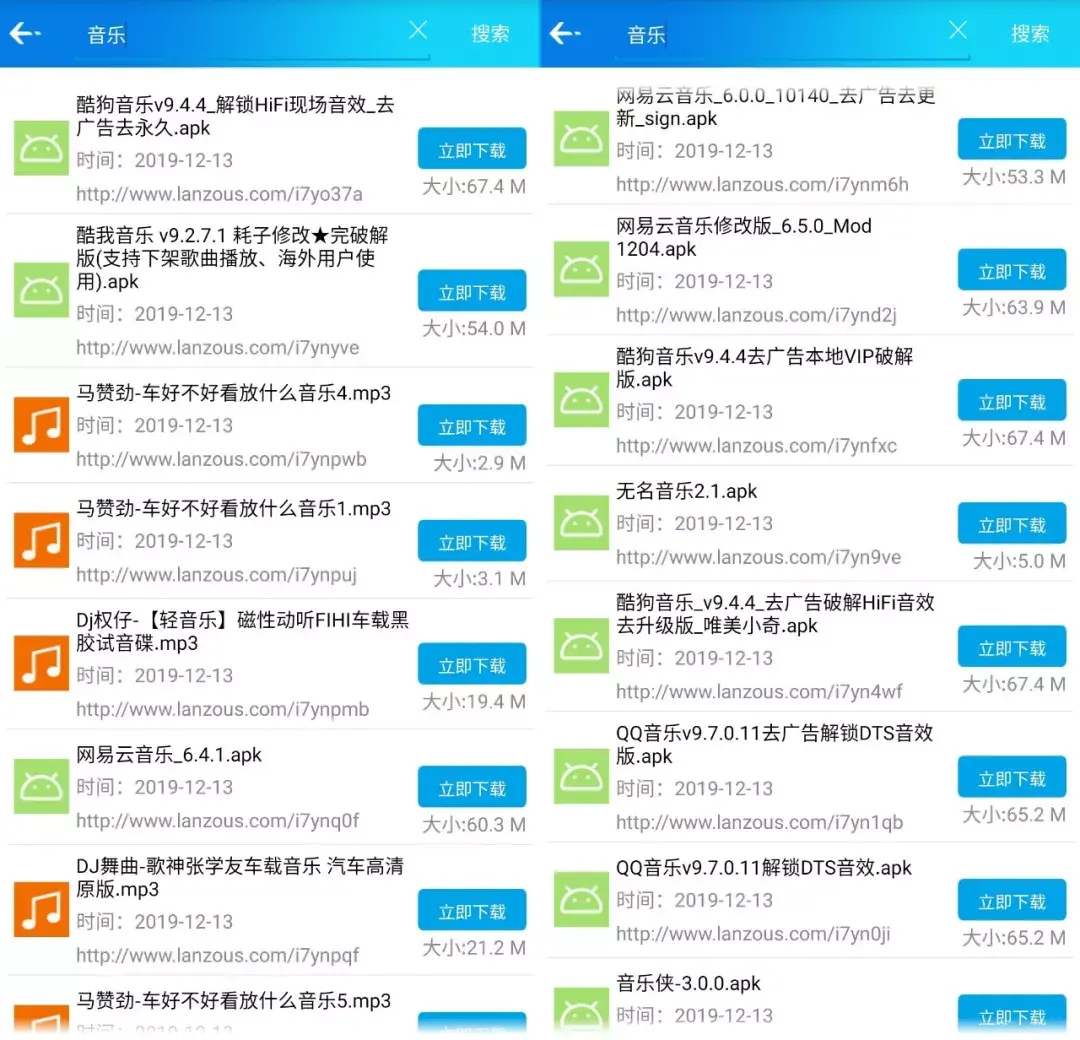Select file name 音乐侠-3.0.0.apk
The height and width of the screenshot is (1040, 1080).
click(688, 984)
